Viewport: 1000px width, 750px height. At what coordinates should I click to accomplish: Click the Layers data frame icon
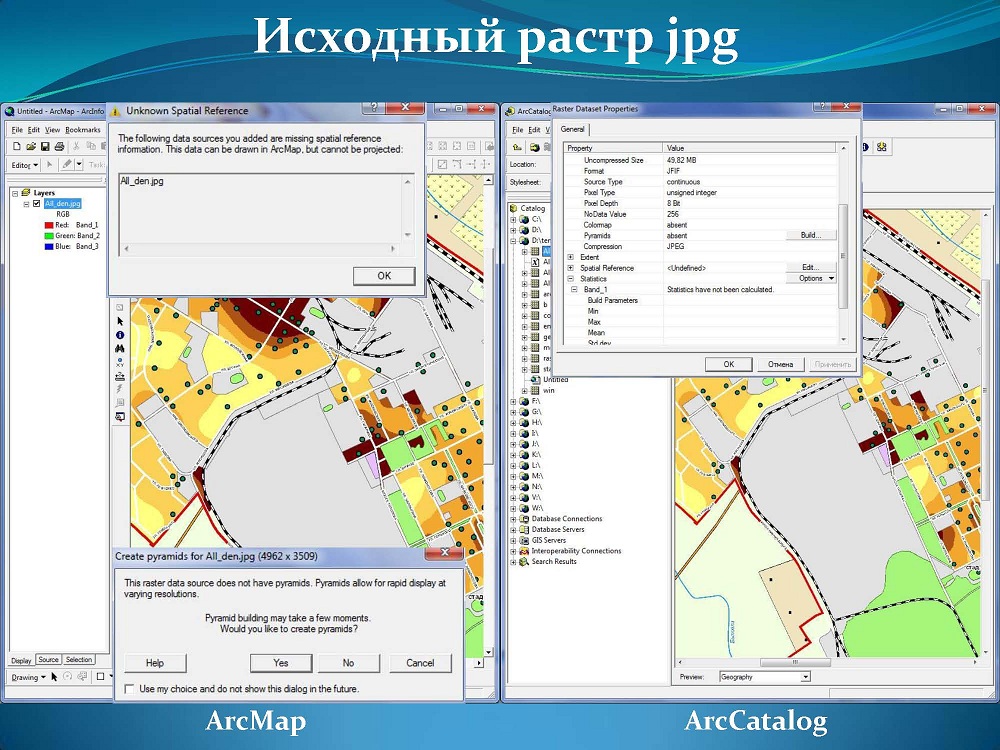coord(26,193)
